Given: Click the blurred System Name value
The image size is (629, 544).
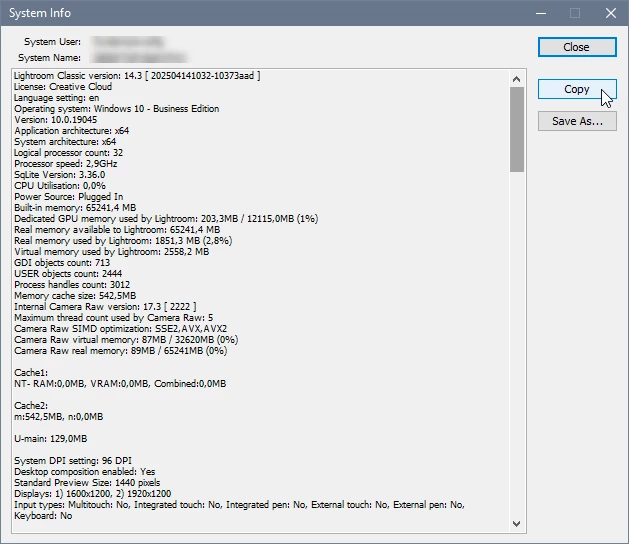Looking at the screenshot, I should tap(139, 58).
